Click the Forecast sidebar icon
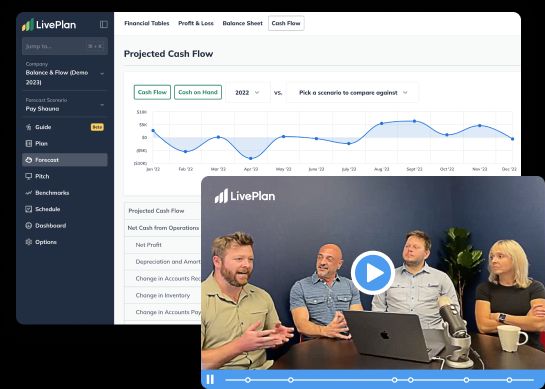 click(29, 160)
